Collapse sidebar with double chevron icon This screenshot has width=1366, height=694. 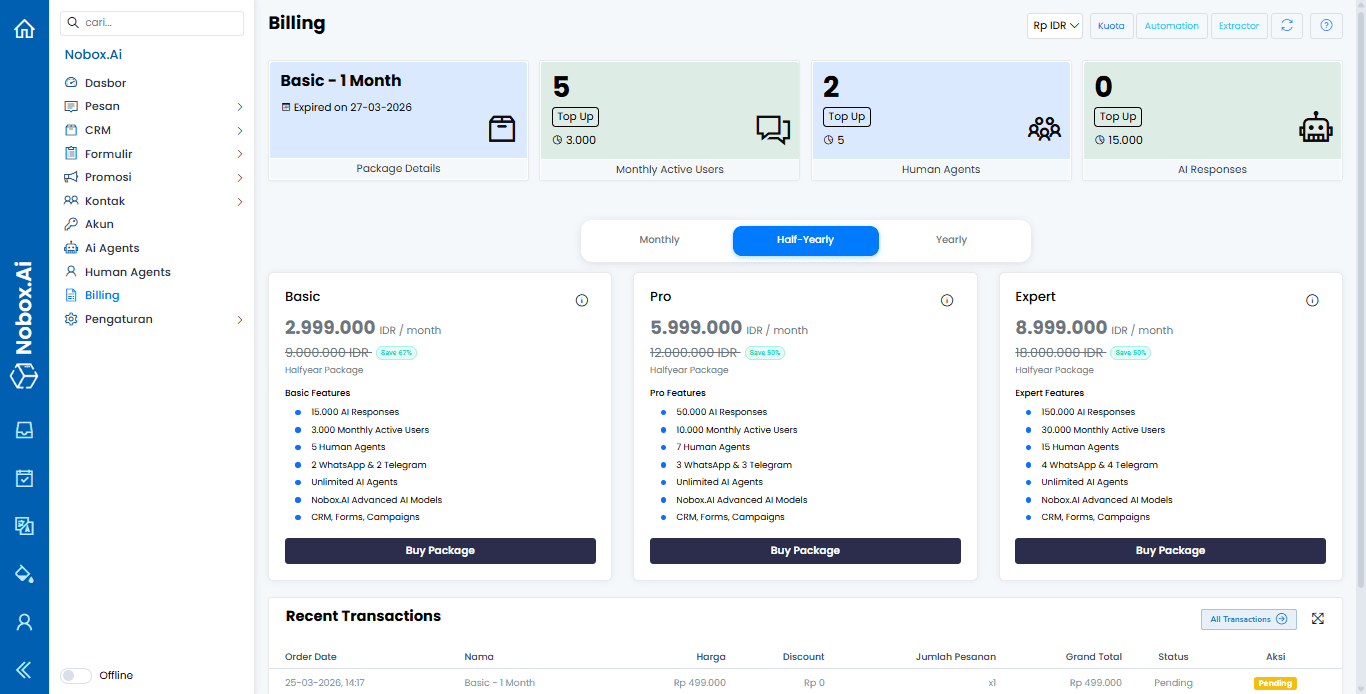coord(24,669)
